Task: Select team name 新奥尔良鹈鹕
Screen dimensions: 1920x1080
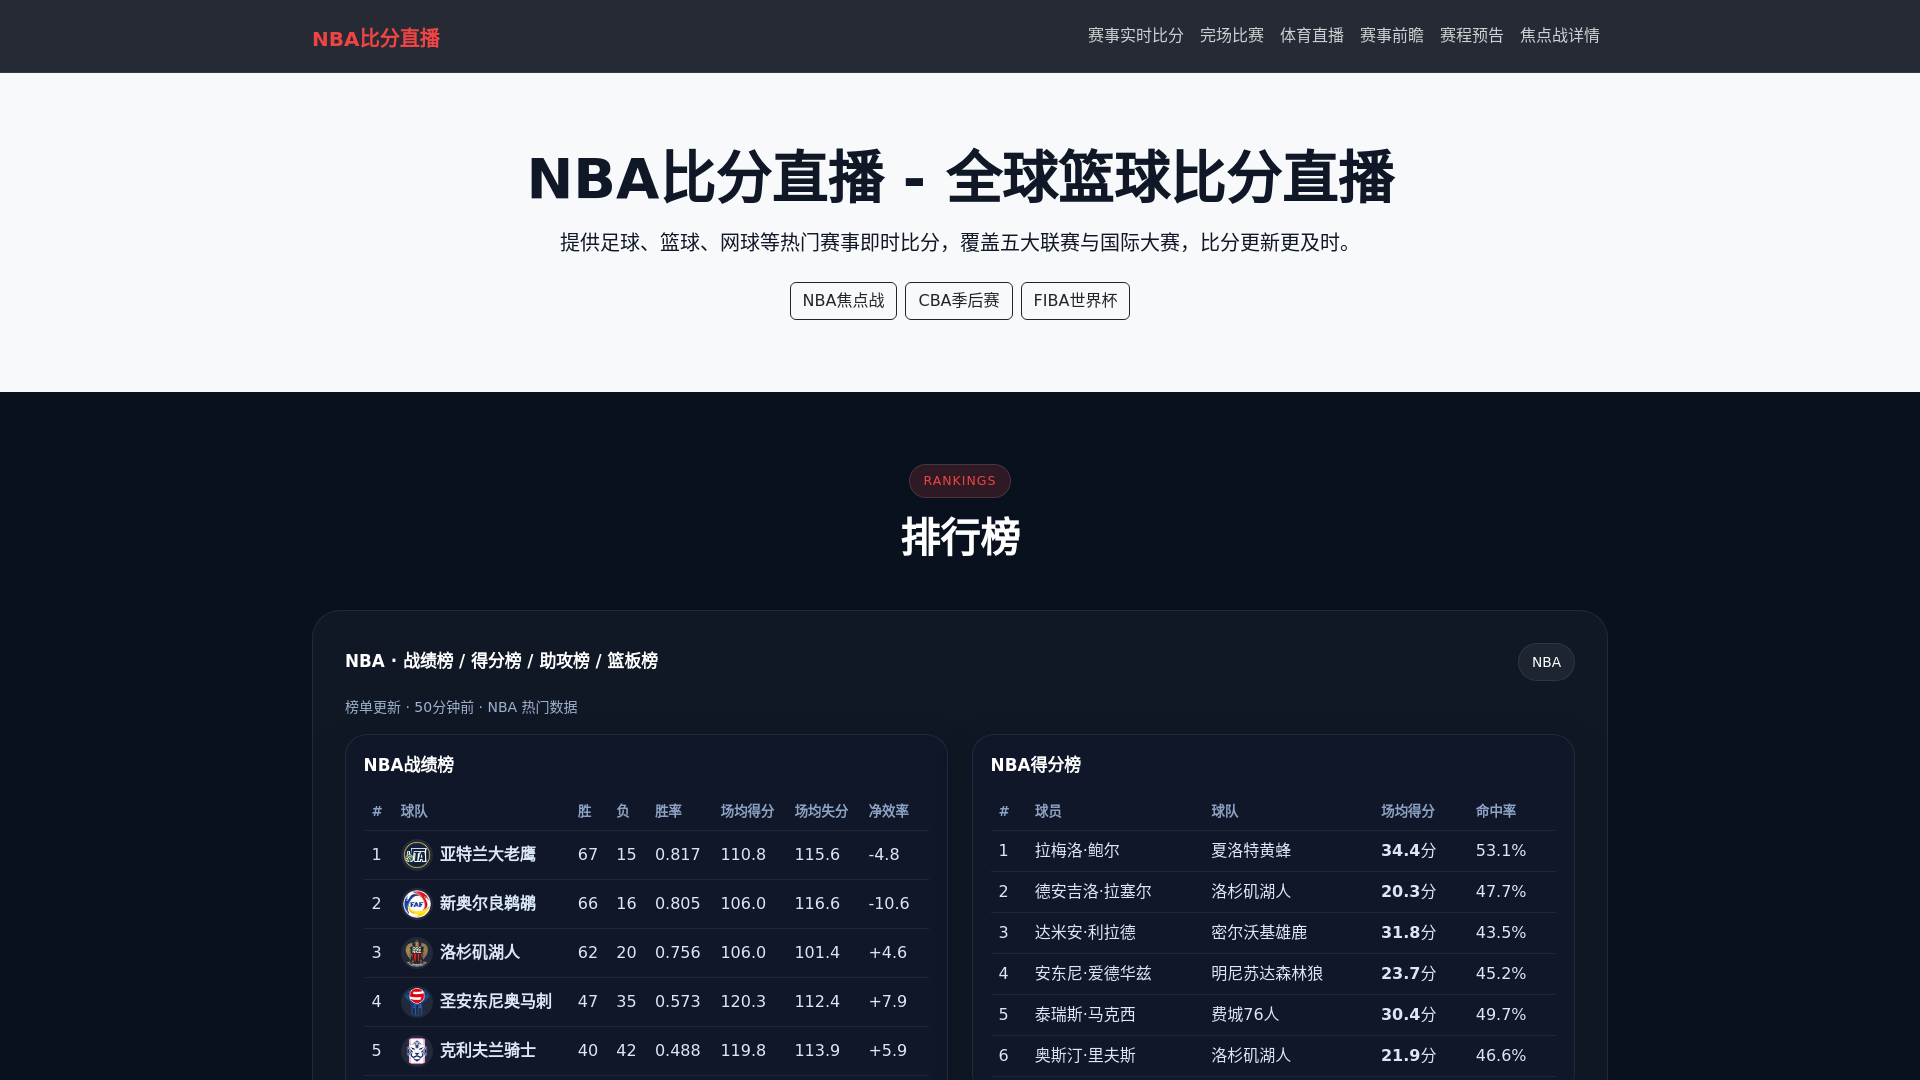Action: 488,904
